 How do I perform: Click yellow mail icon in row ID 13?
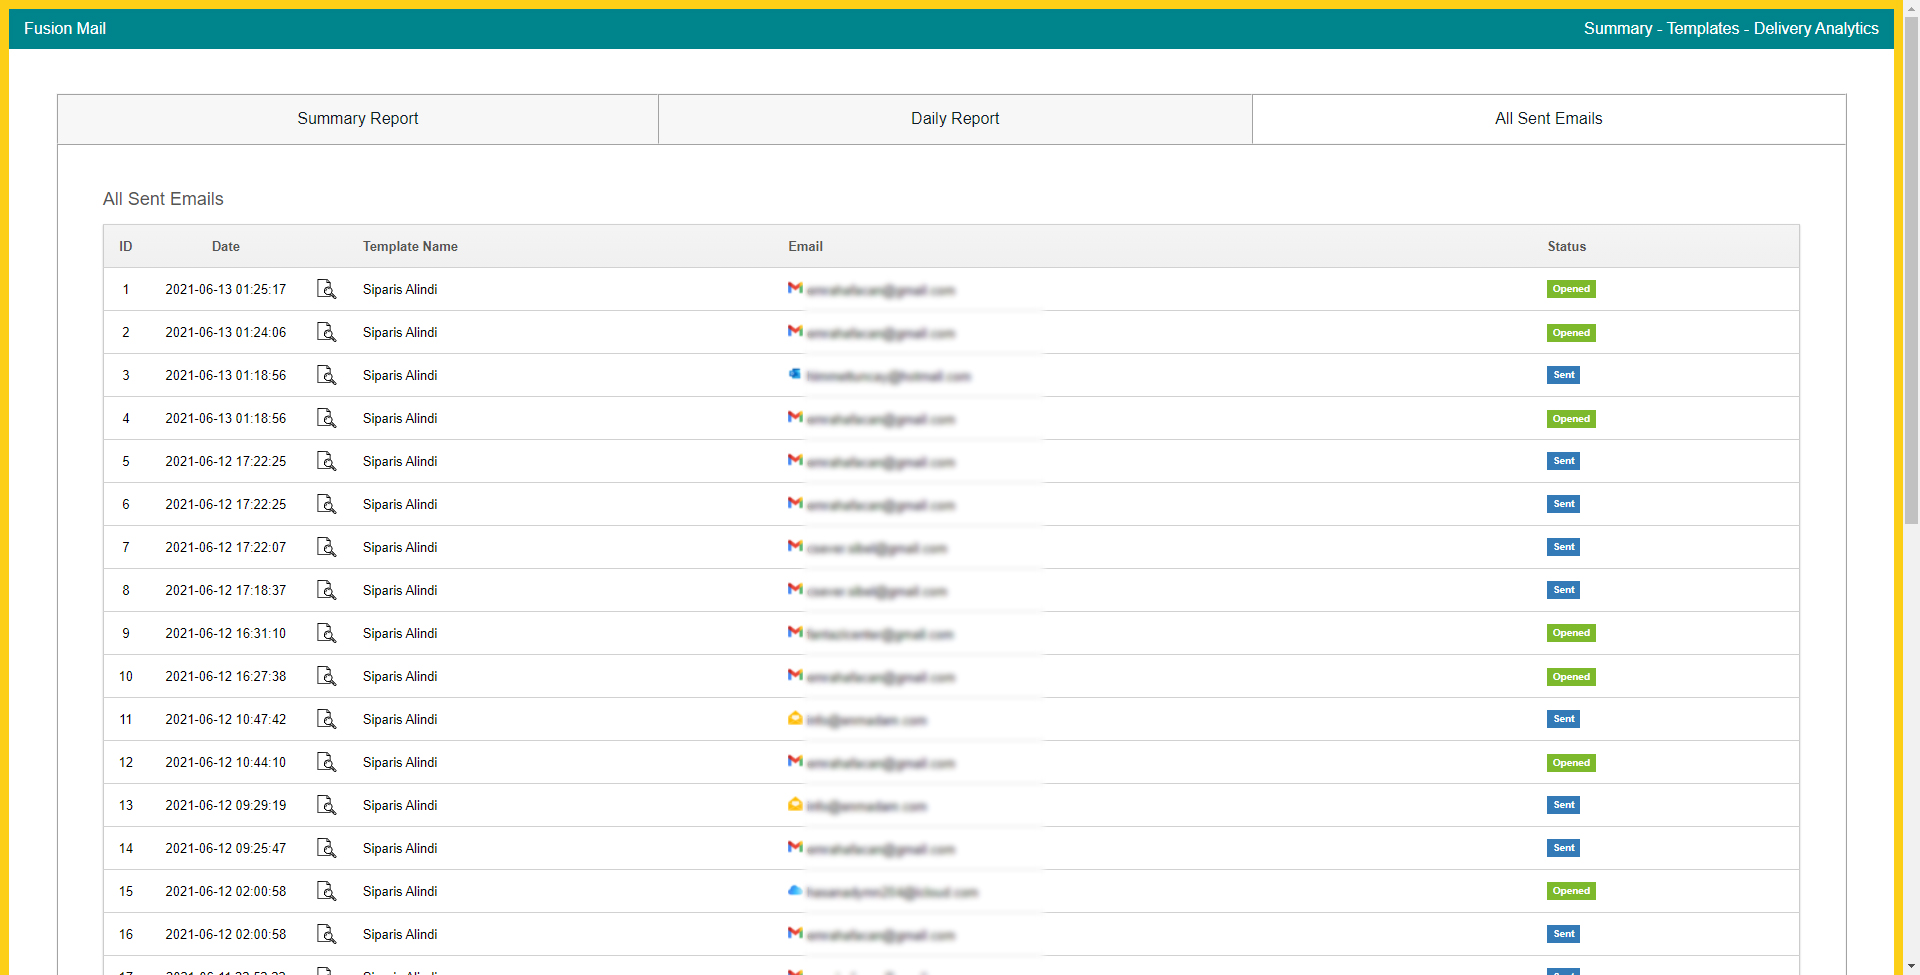tap(795, 804)
